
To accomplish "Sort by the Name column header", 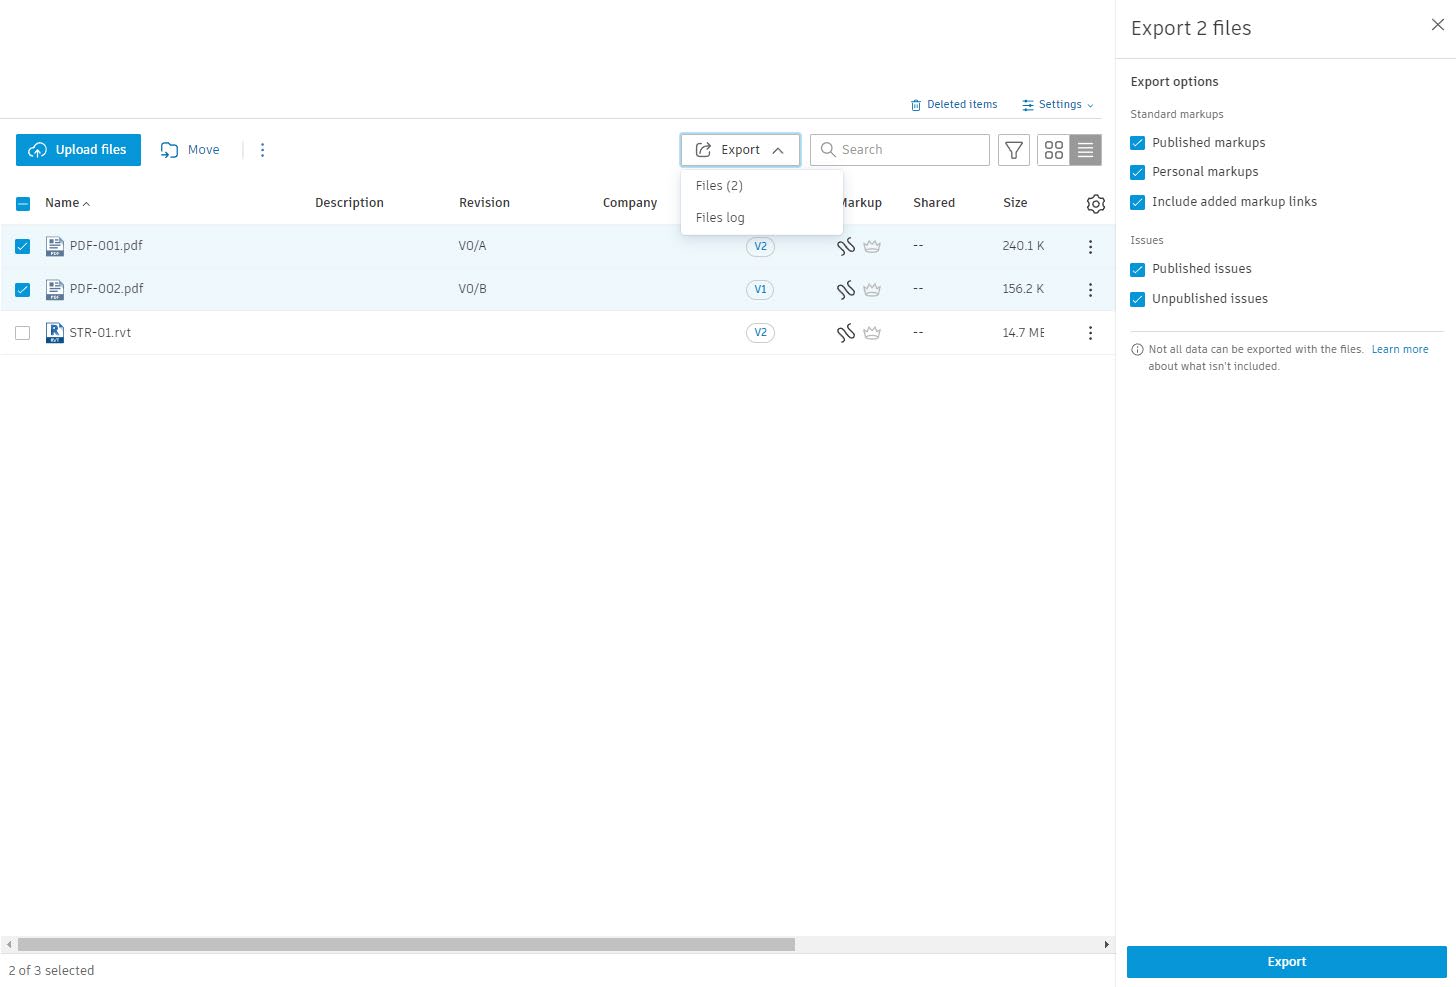I will click(67, 203).
